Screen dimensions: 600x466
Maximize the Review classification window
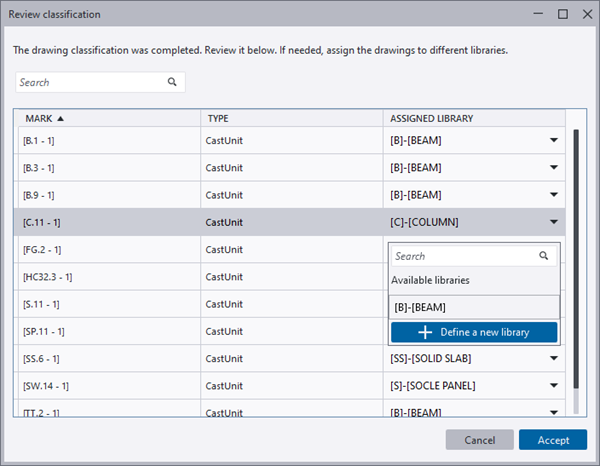(x=562, y=14)
